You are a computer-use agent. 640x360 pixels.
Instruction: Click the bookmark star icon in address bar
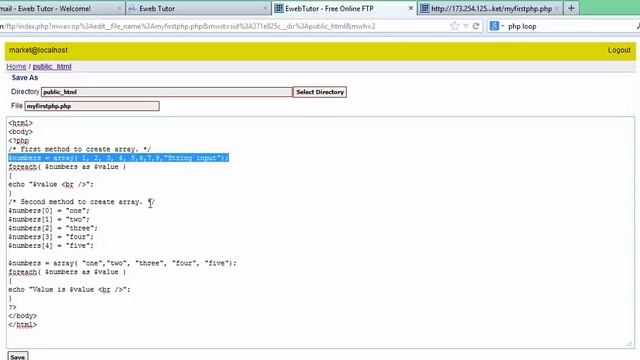[454, 26]
